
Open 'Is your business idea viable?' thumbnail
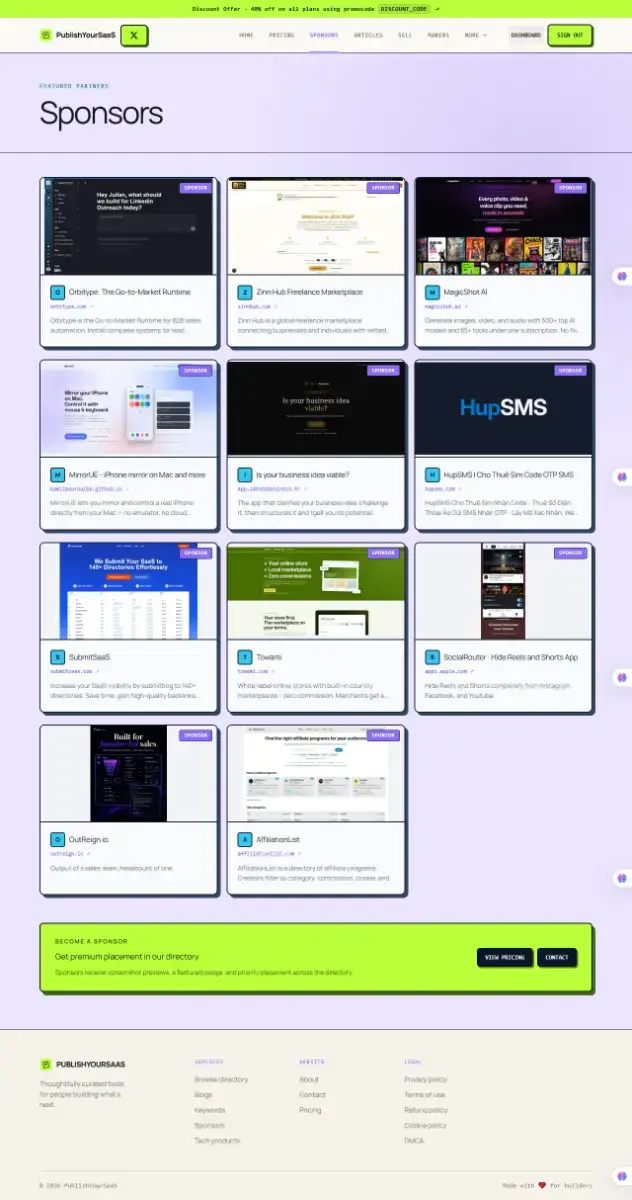click(x=316, y=409)
